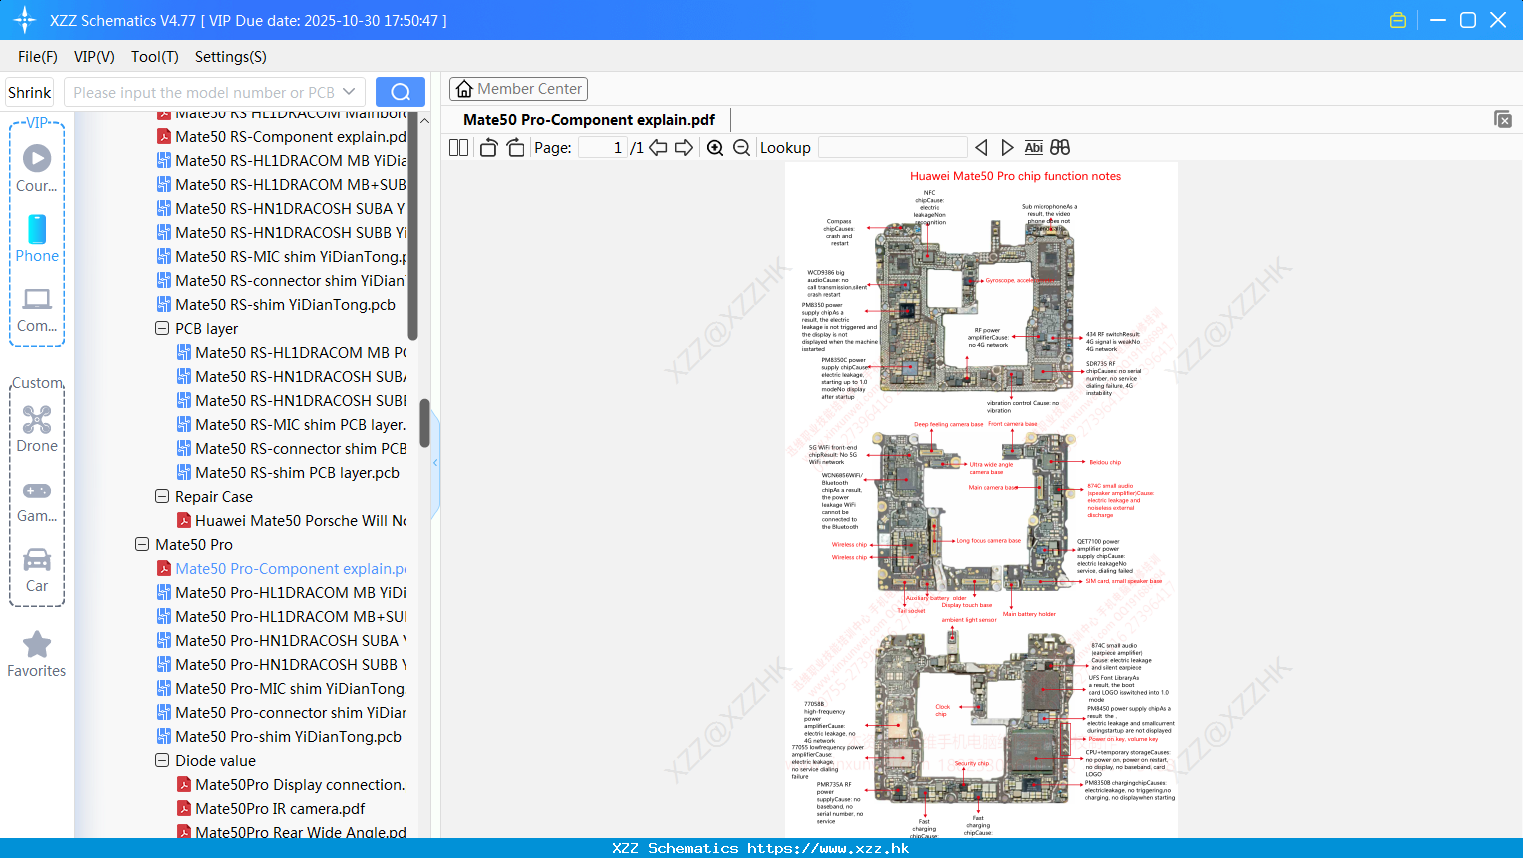Open Mate50Pro Display connection PDF
The height and width of the screenshot is (858, 1523).
291,784
